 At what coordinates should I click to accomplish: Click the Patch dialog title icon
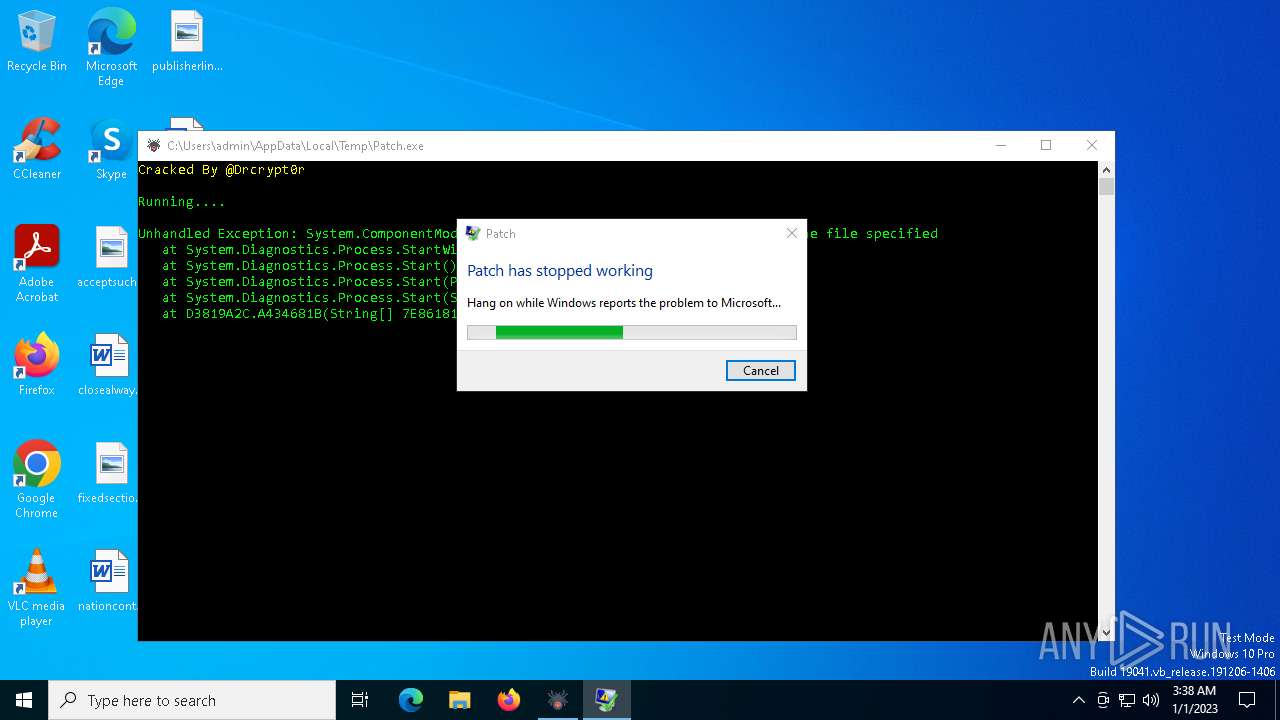[473, 233]
